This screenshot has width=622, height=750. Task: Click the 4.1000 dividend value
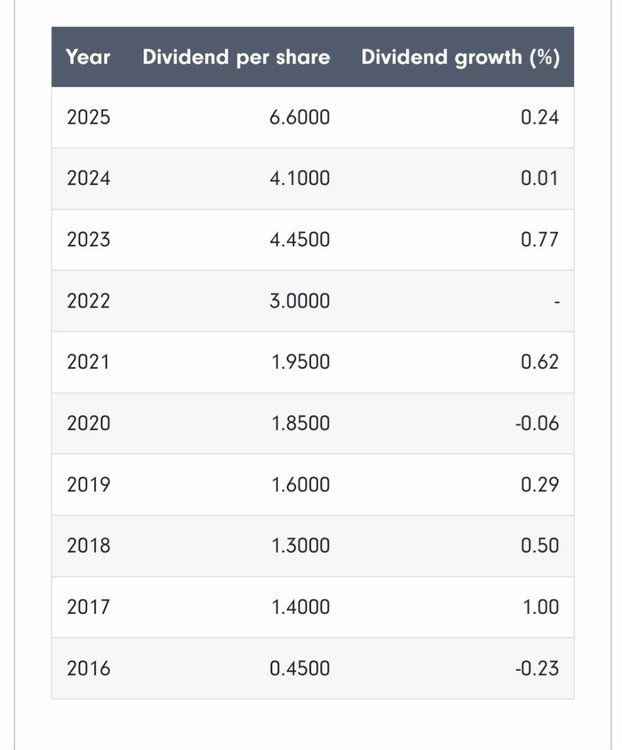pos(299,179)
